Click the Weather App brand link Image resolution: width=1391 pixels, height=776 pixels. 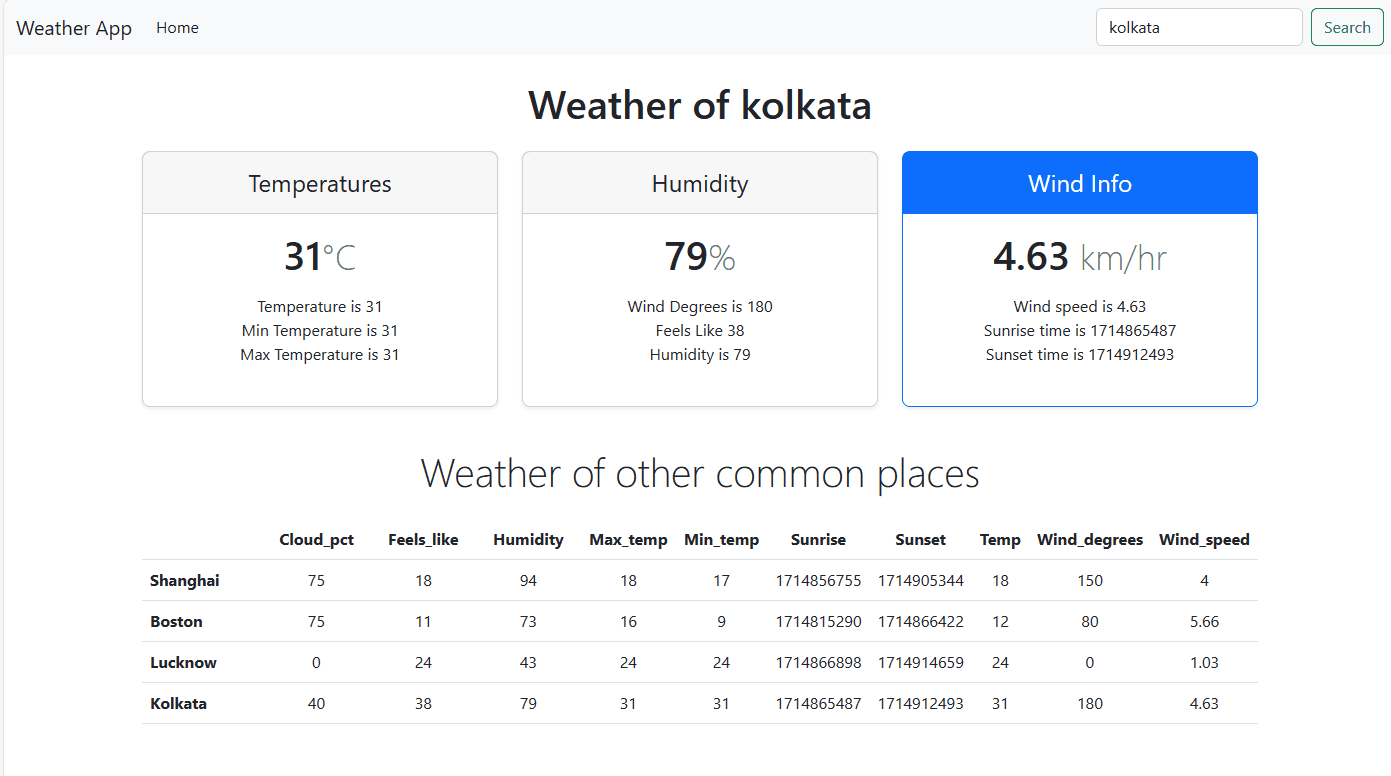click(x=74, y=28)
